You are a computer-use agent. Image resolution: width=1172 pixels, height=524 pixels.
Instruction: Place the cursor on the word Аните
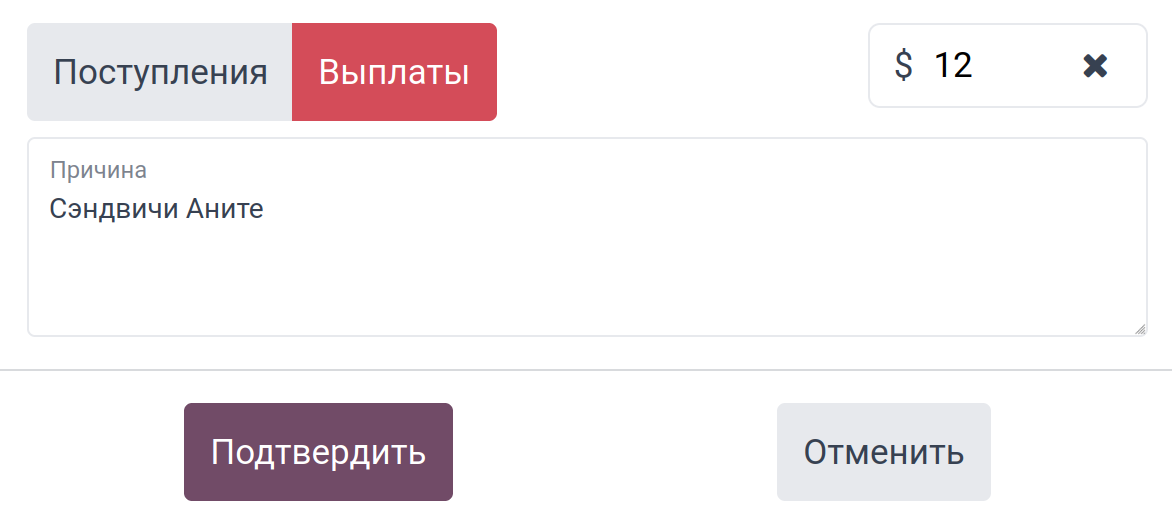point(225,210)
